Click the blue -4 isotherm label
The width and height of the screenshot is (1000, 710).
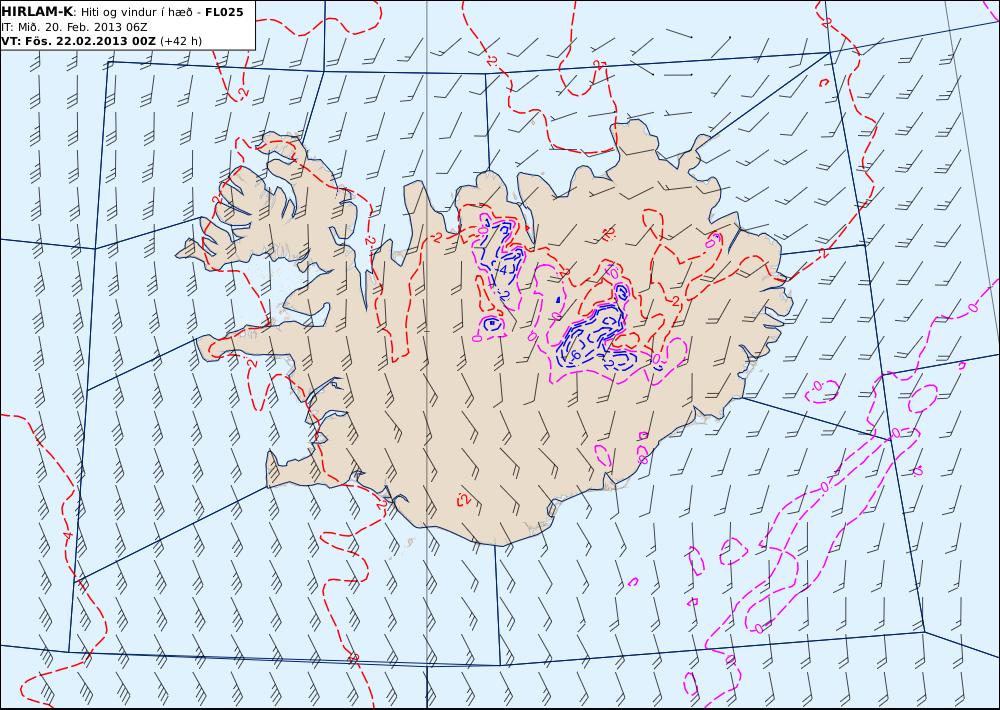(503, 270)
